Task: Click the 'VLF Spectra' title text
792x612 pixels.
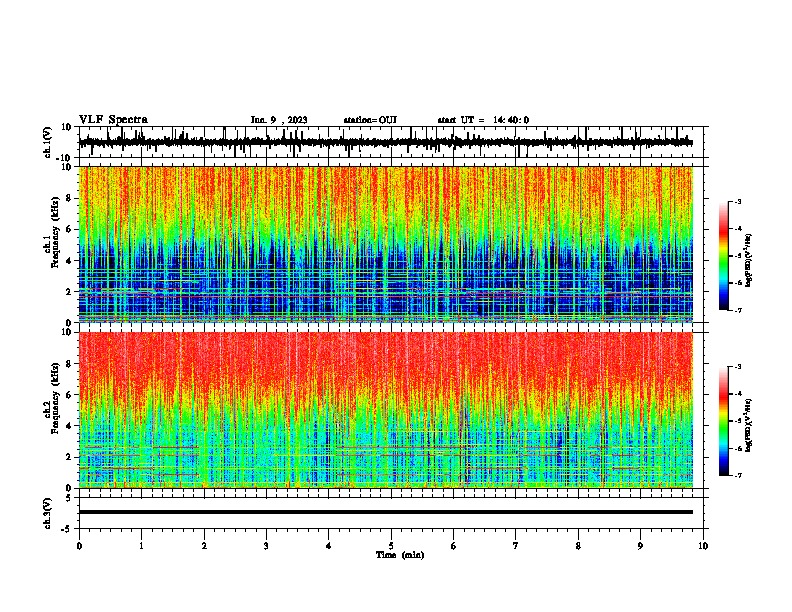Action: tap(113, 120)
